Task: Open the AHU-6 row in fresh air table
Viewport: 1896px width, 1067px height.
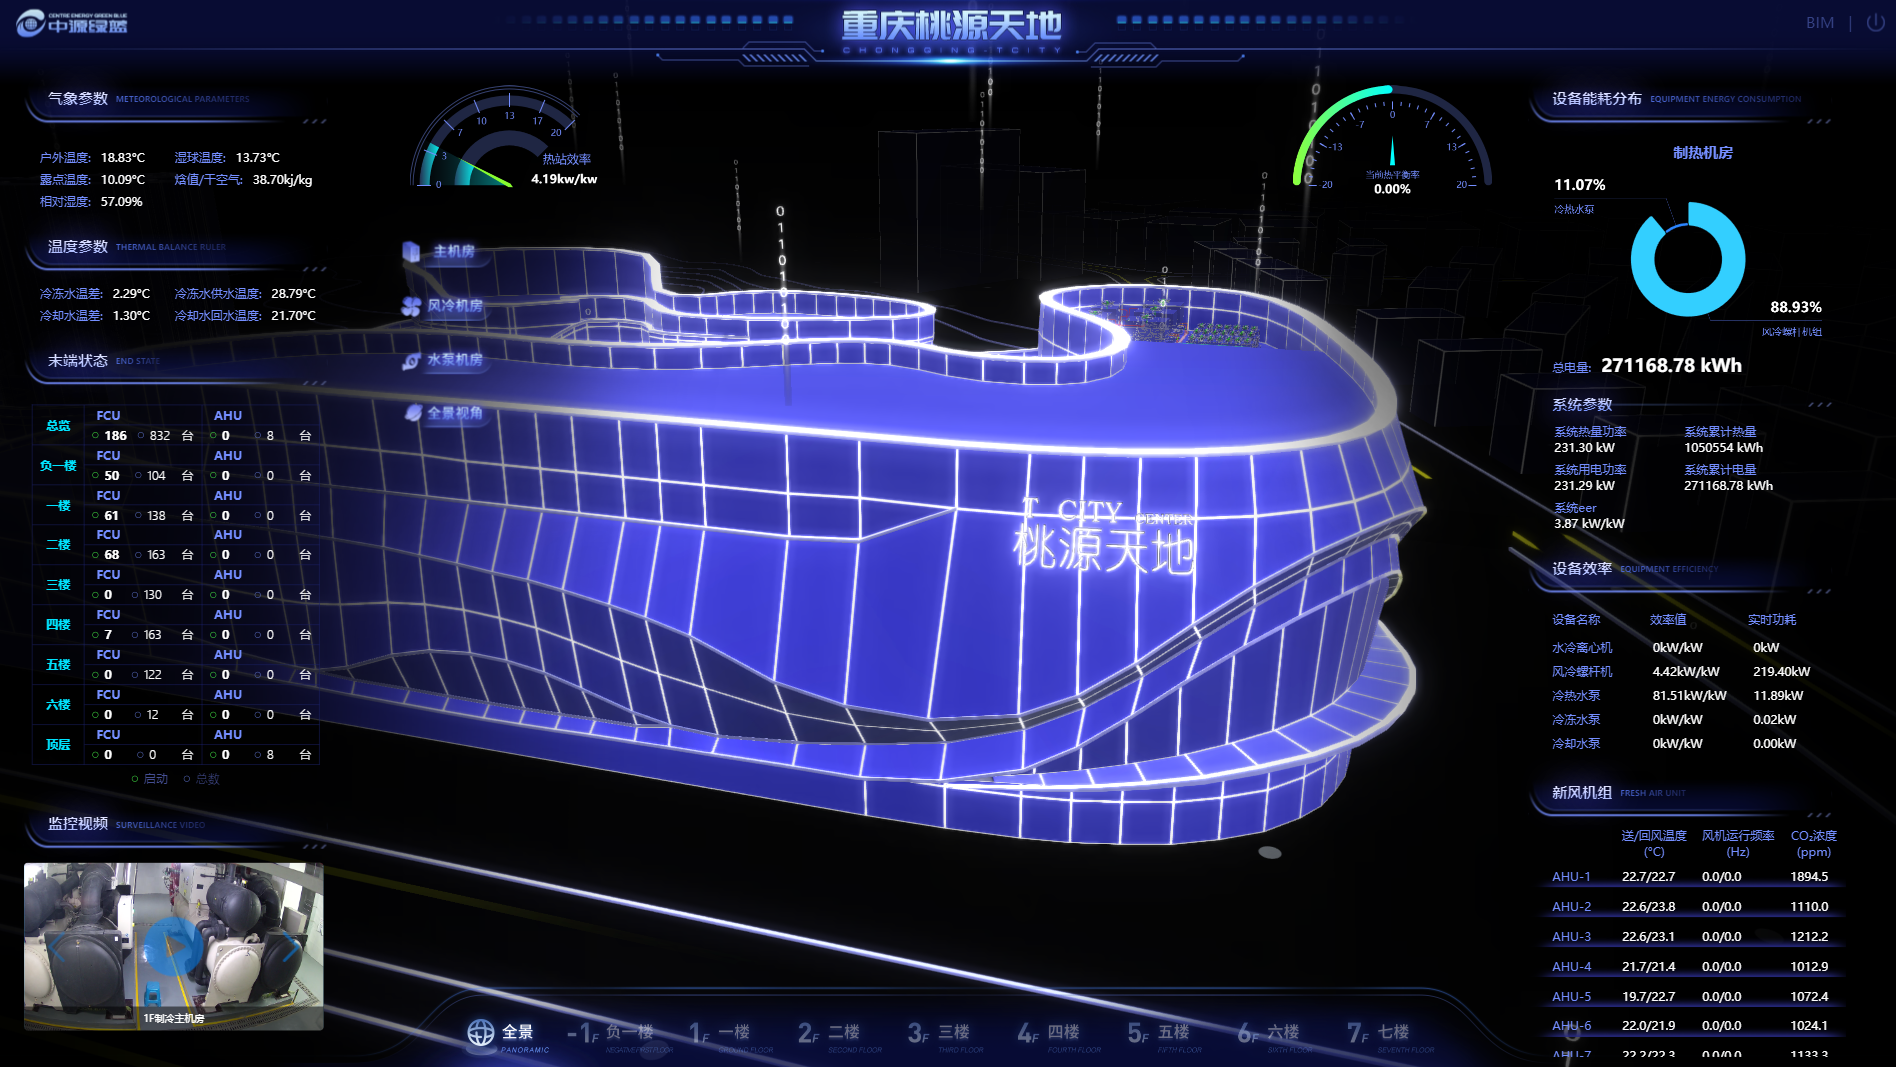Action: click(x=1693, y=1026)
